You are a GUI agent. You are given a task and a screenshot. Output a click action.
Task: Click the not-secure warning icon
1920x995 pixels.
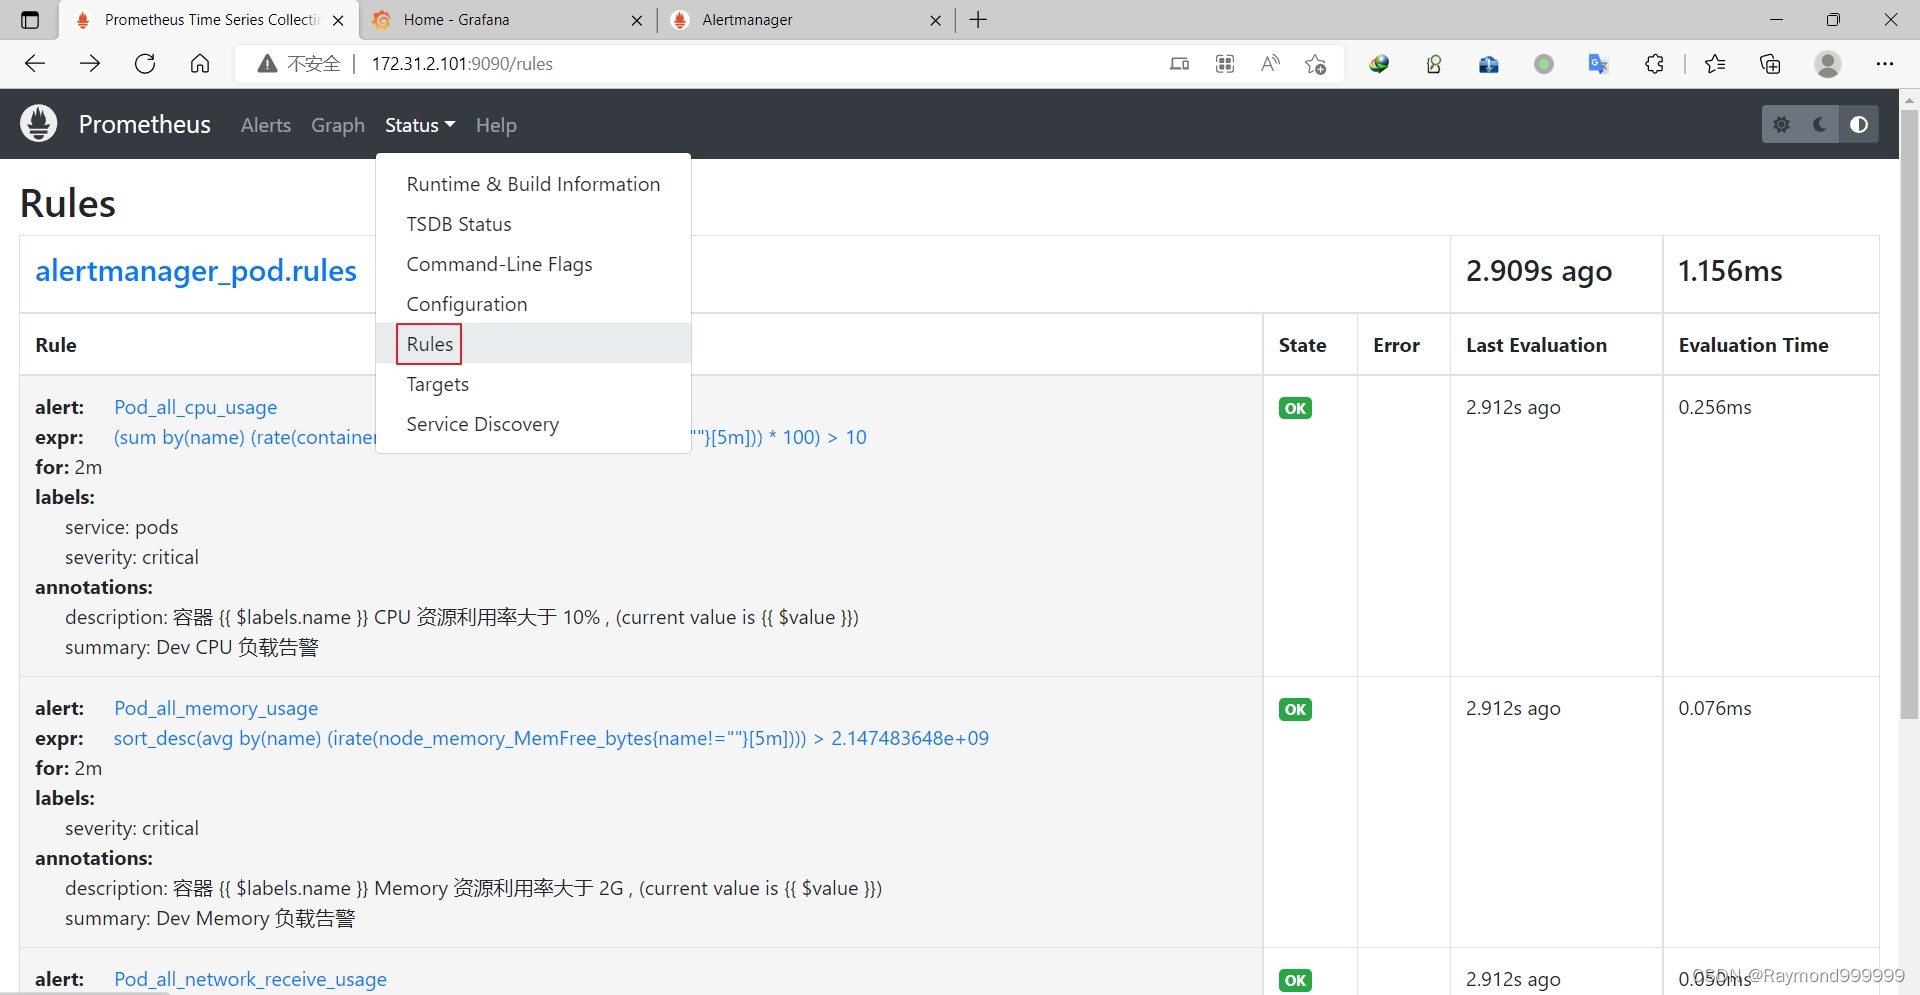267,64
